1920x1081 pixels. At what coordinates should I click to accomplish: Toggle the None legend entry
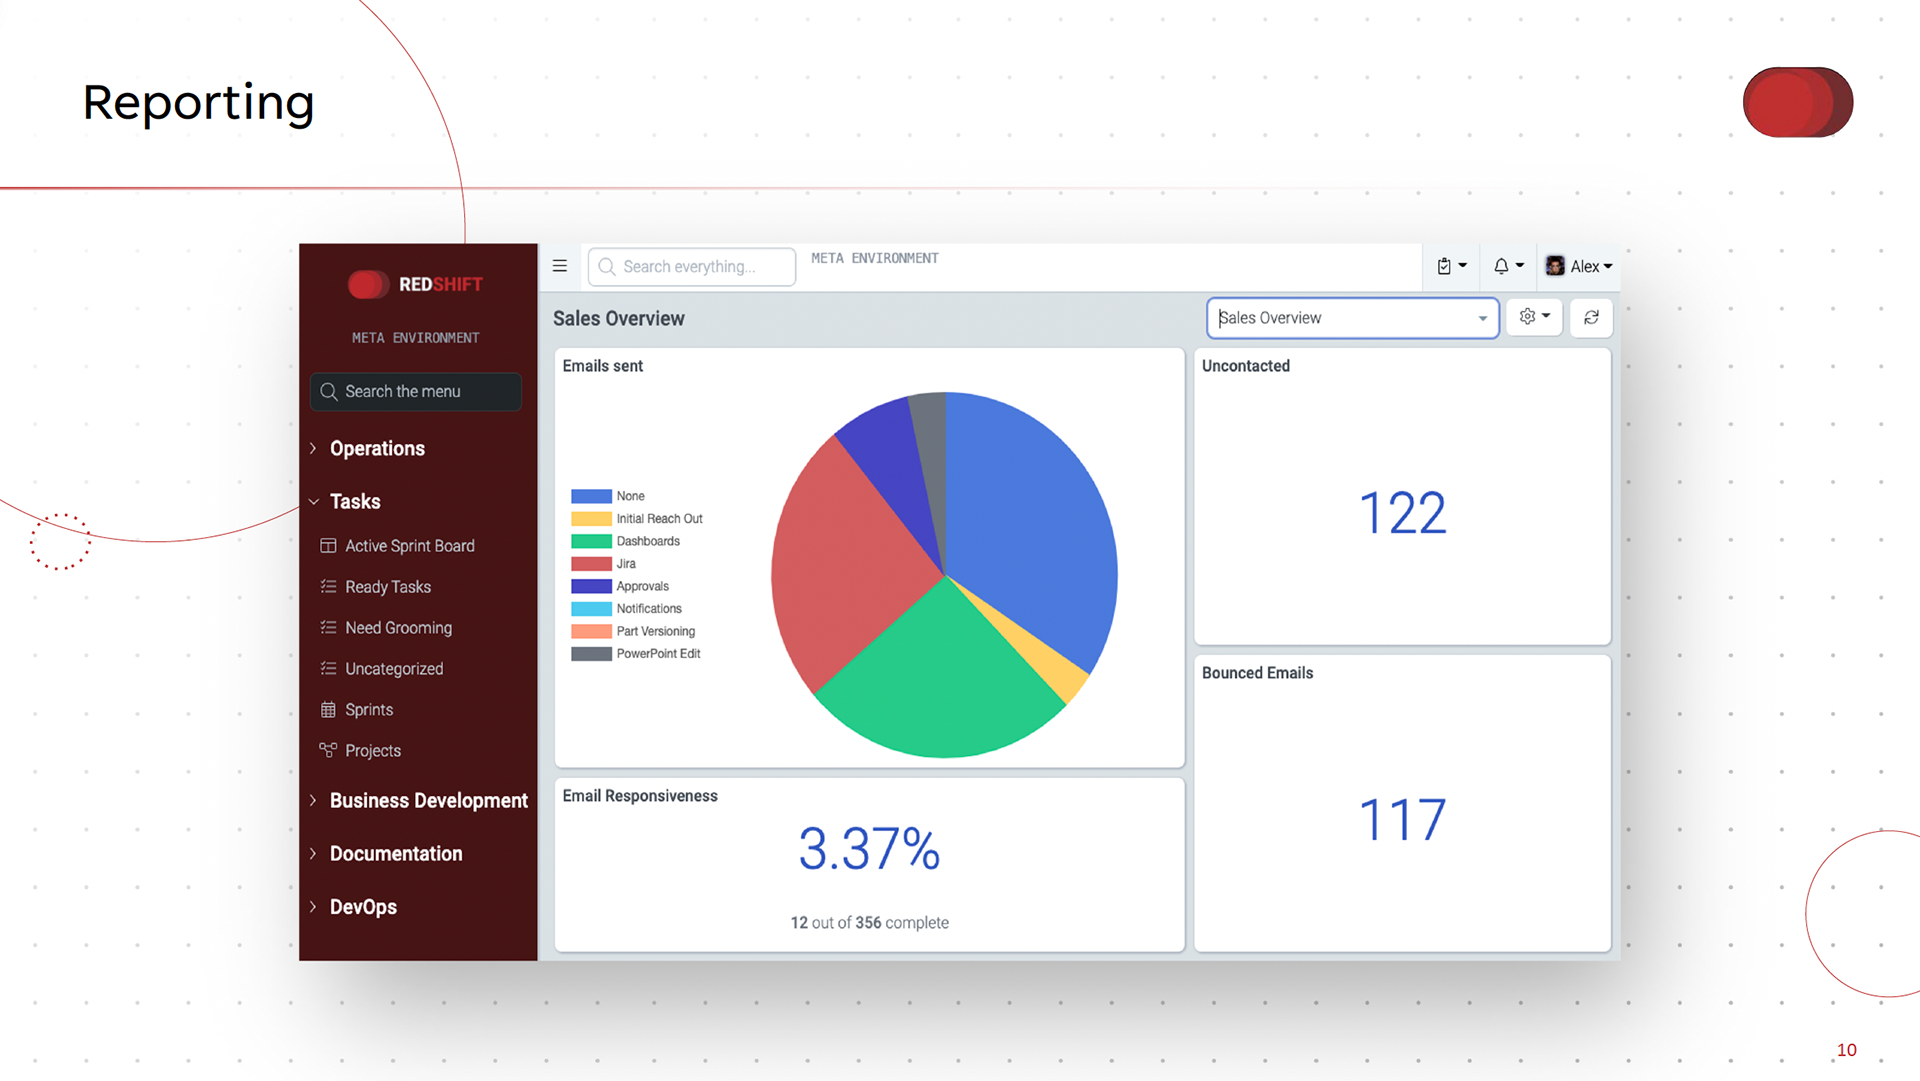630,496
